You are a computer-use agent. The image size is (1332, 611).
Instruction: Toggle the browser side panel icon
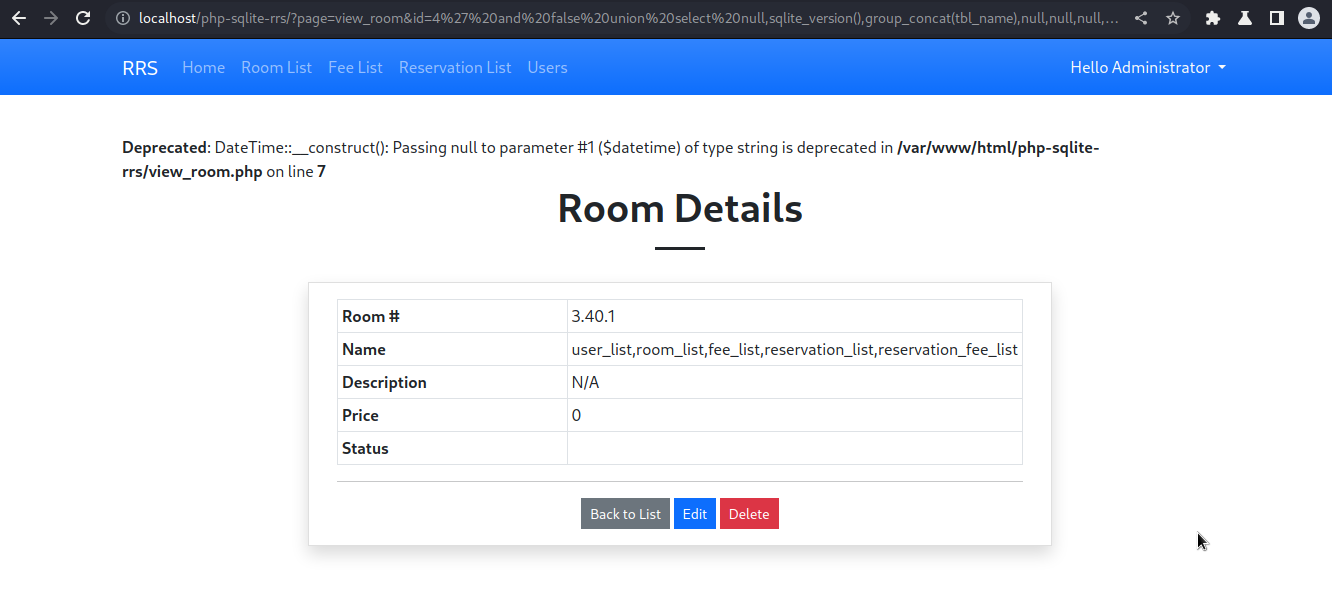point(1277,18)
